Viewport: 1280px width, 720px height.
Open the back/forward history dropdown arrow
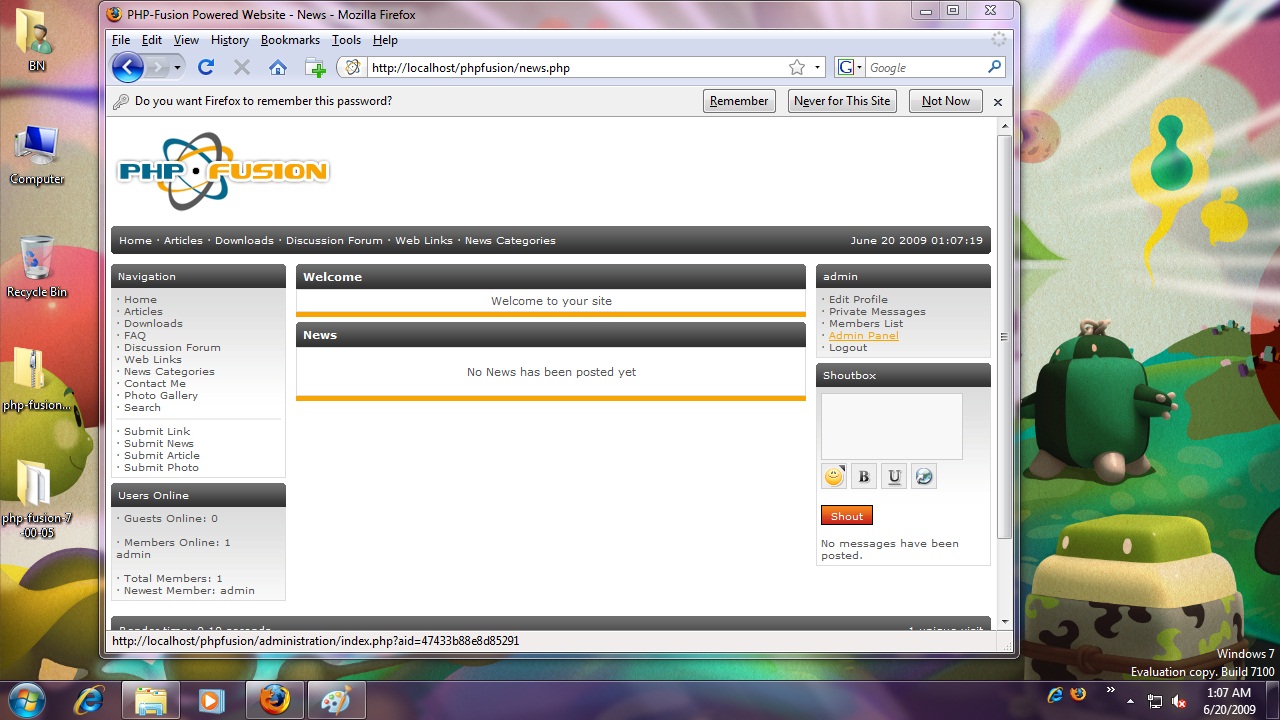pyautogui.click(x=178, y=68)
